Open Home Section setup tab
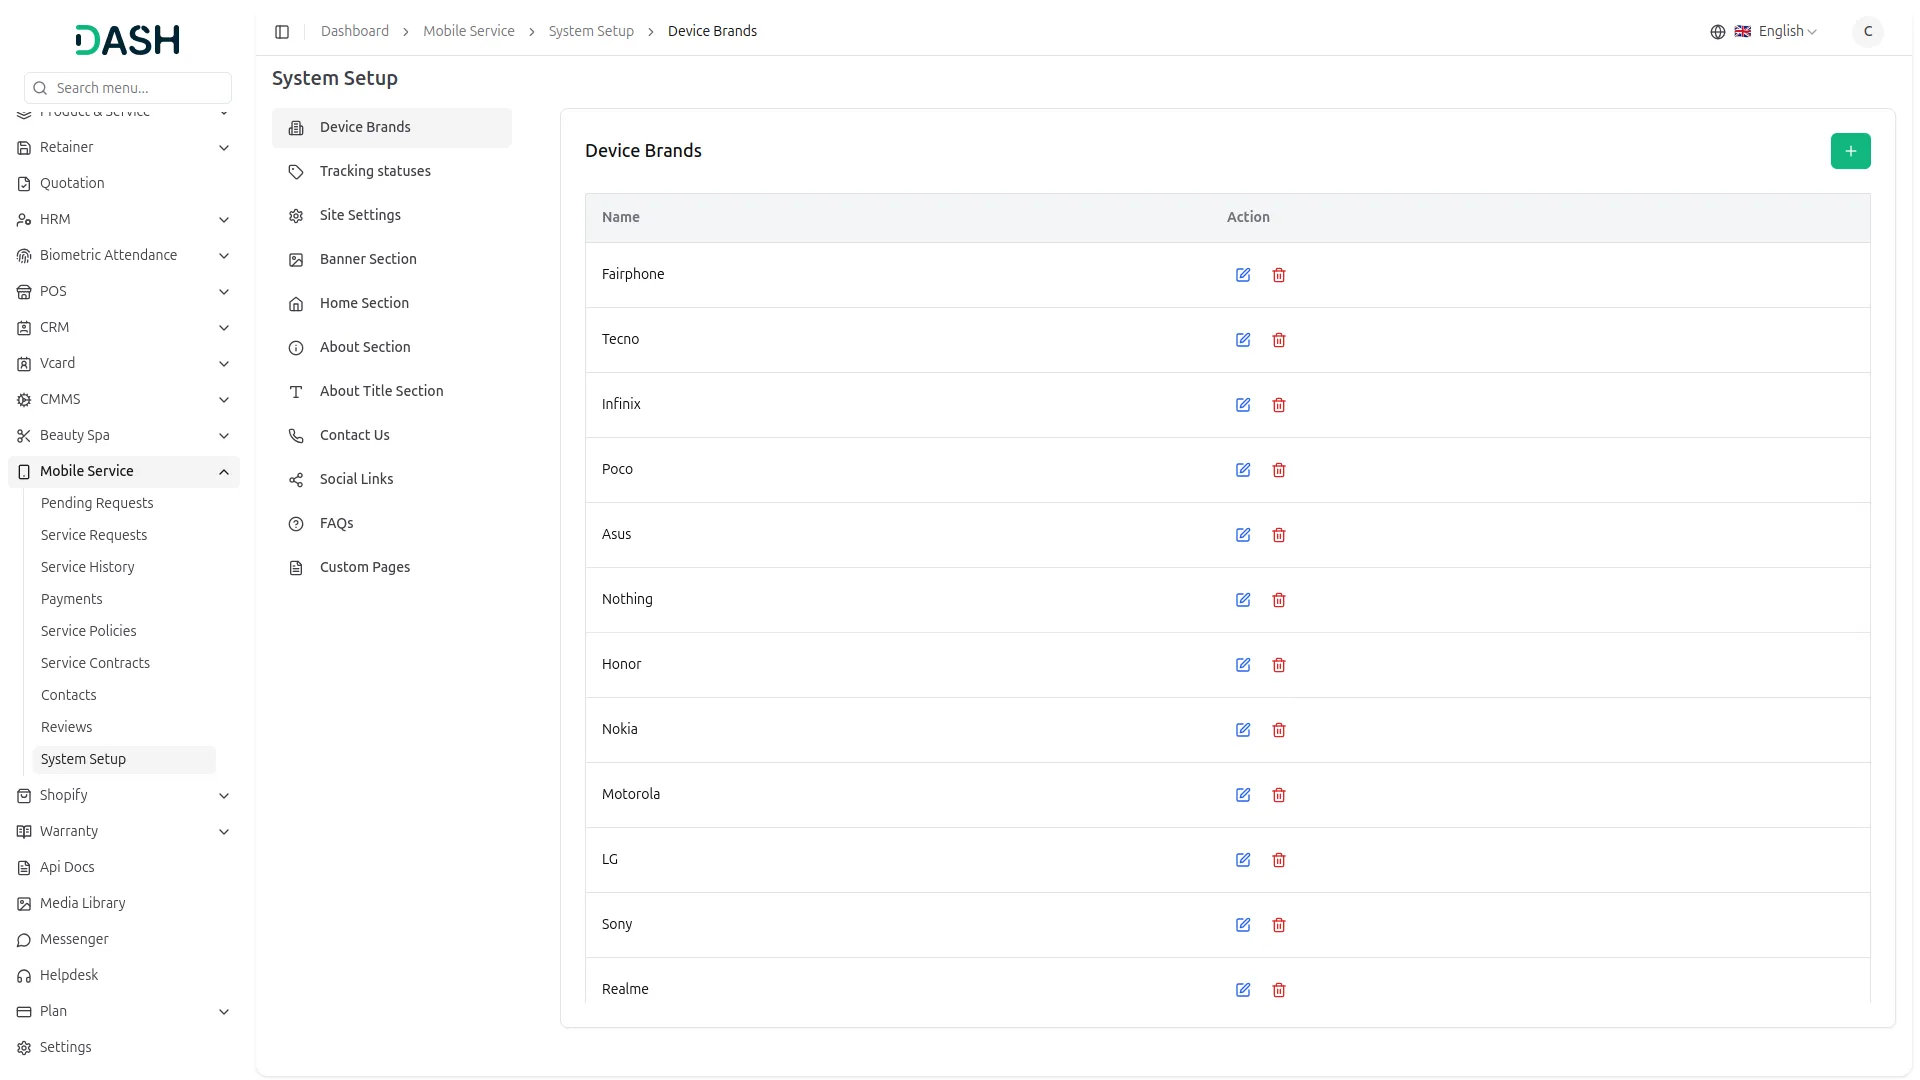Viewport: 1920px width, 1080px height. (392, 303)
